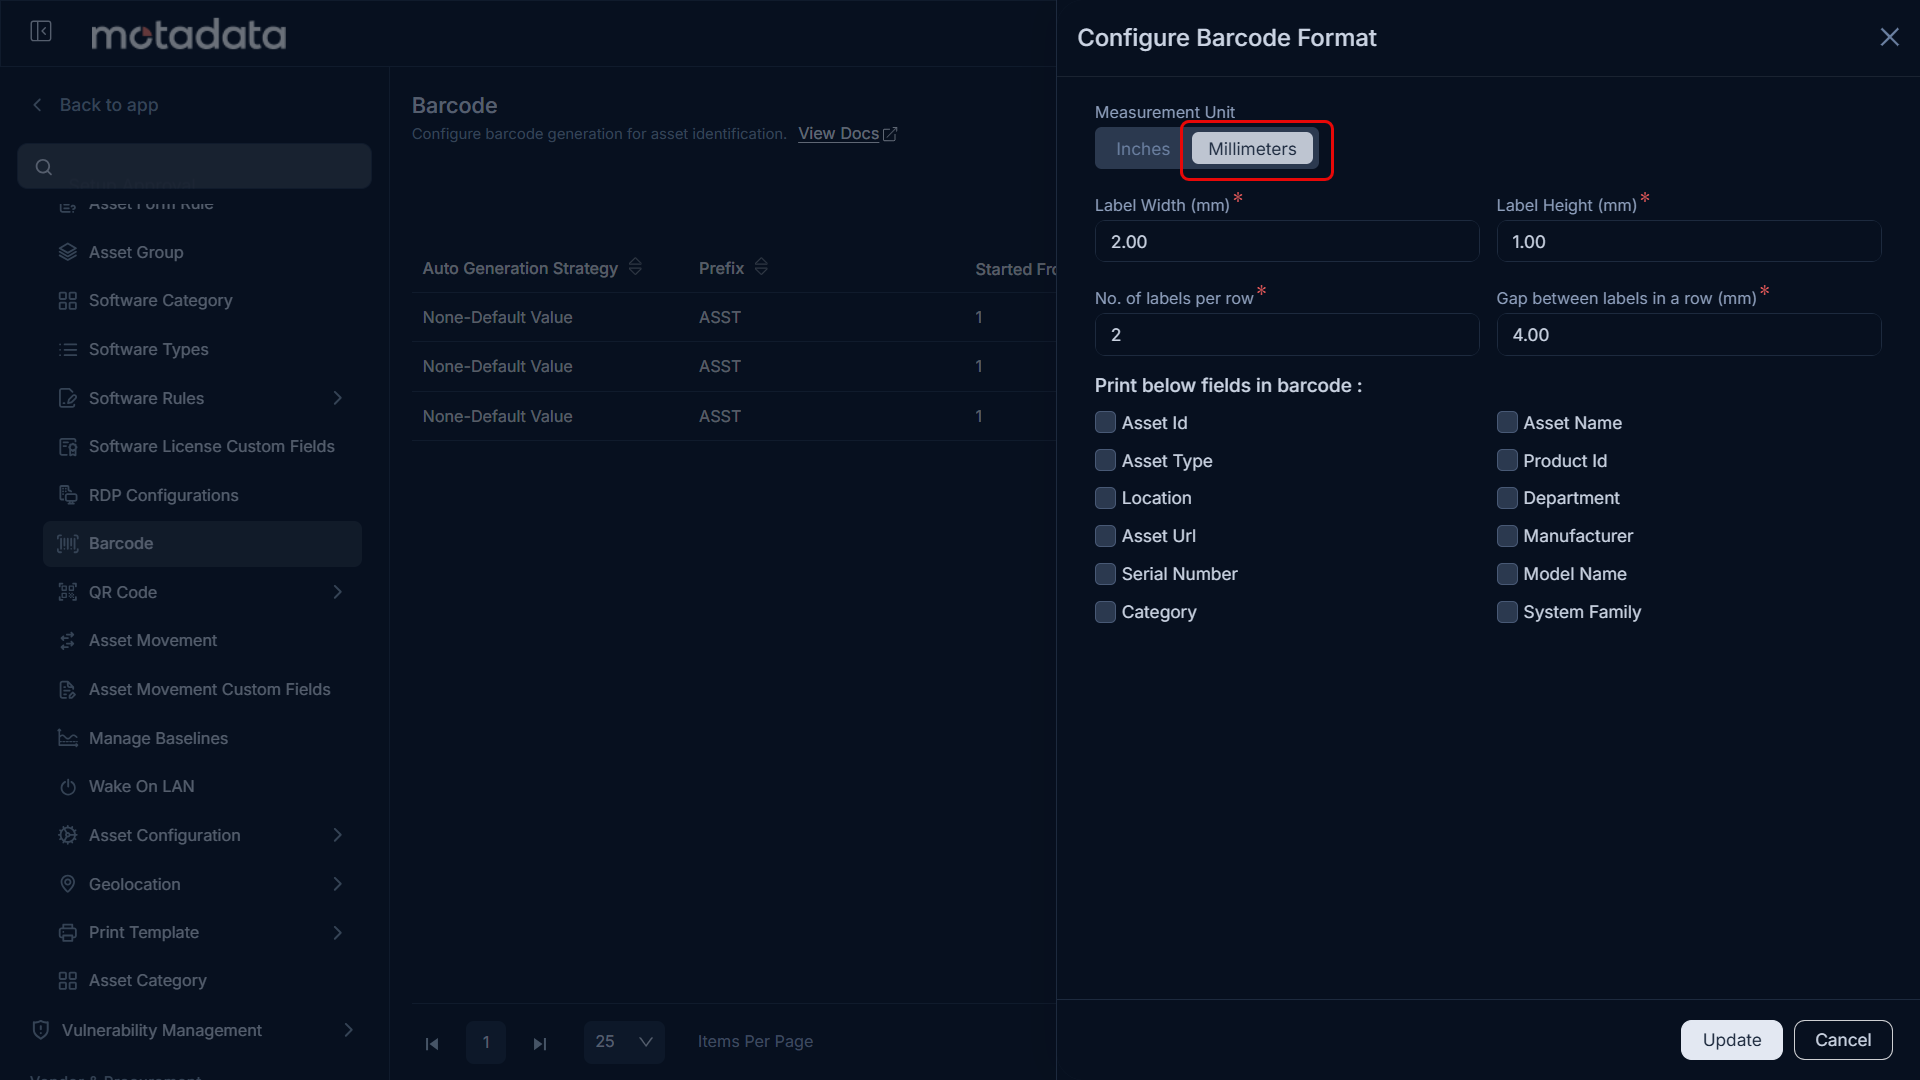Expand the Software Rules submenu
Image resolution: width=1920 pixels, height=1080 pixels.
click(x=338, y=398)
